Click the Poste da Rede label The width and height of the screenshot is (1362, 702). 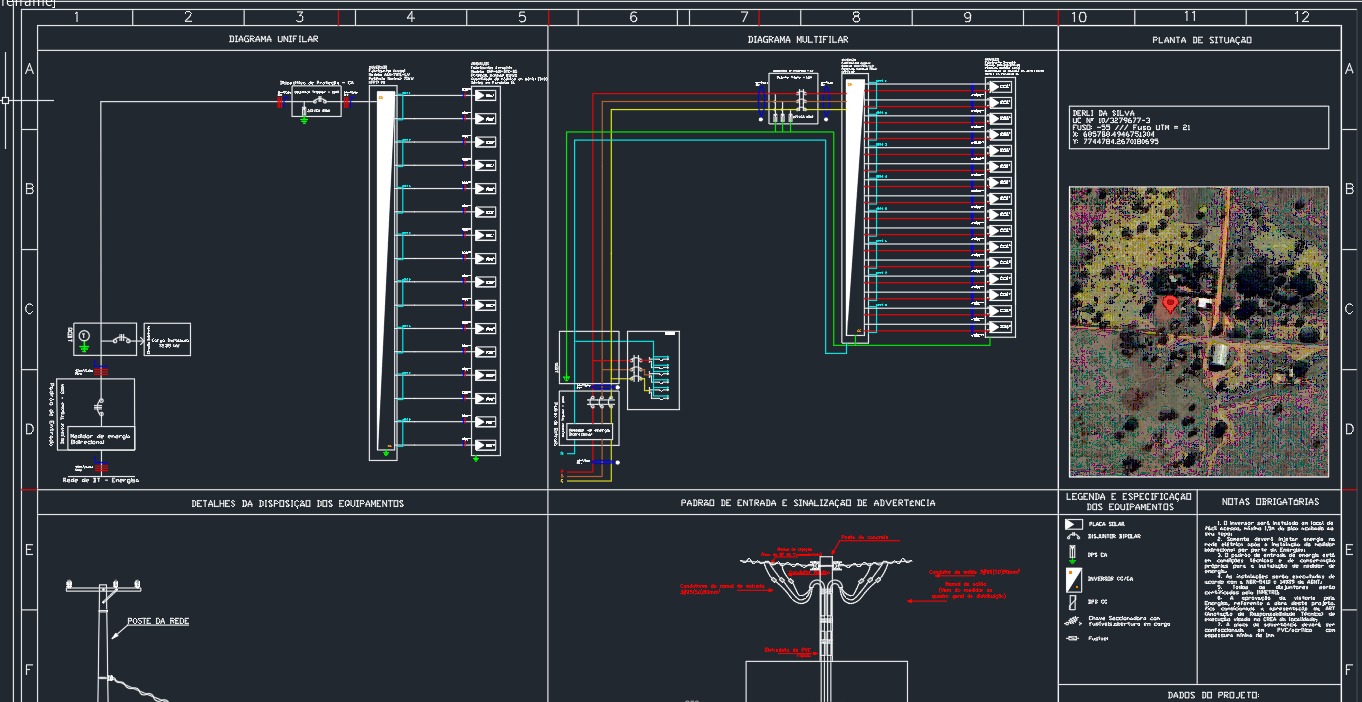click(158, 621)
